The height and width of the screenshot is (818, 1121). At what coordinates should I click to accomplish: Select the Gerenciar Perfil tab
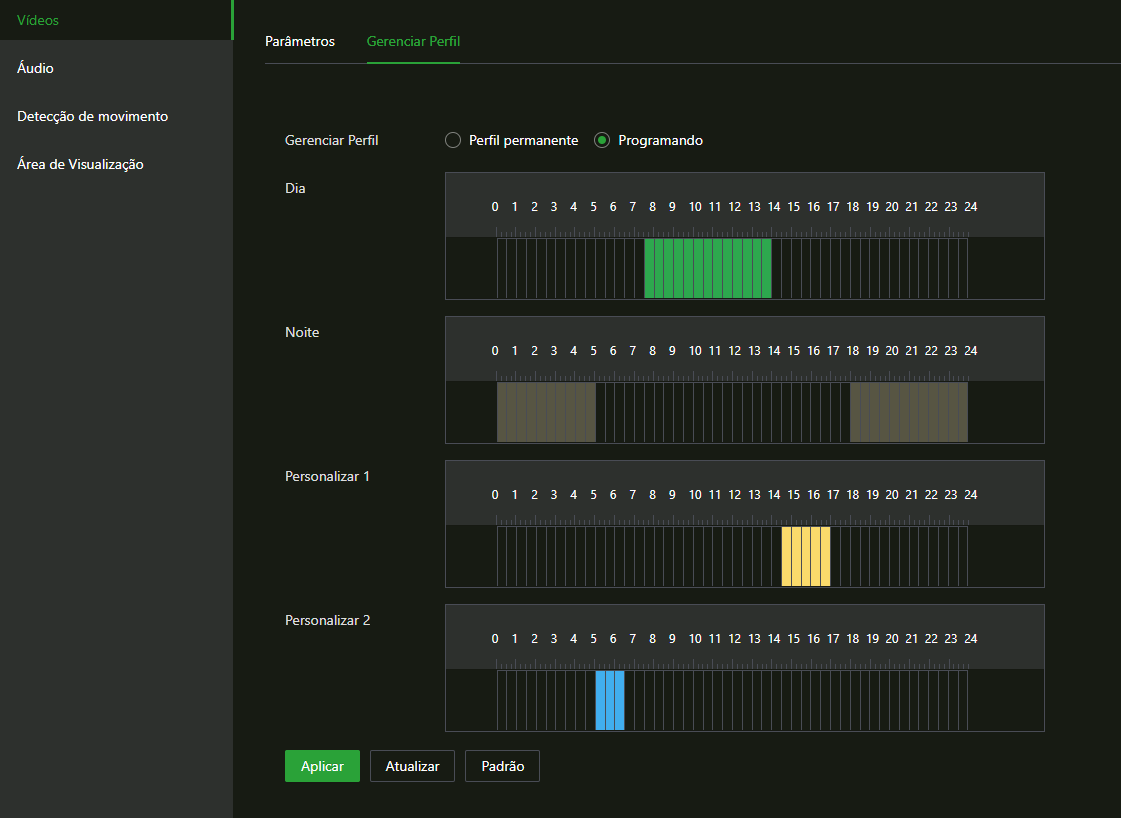coord(413,41)
